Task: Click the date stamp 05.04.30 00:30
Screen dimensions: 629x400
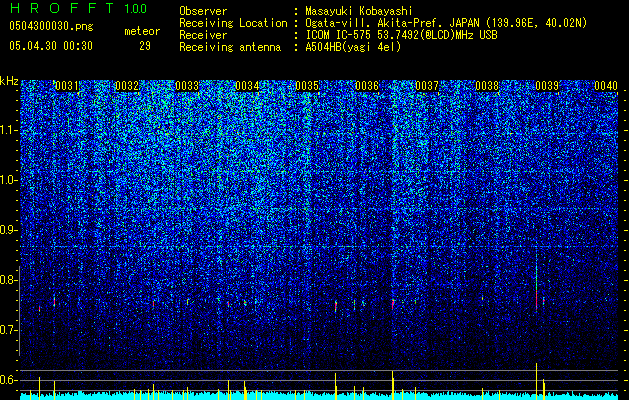Action: (x=51, y=46)
